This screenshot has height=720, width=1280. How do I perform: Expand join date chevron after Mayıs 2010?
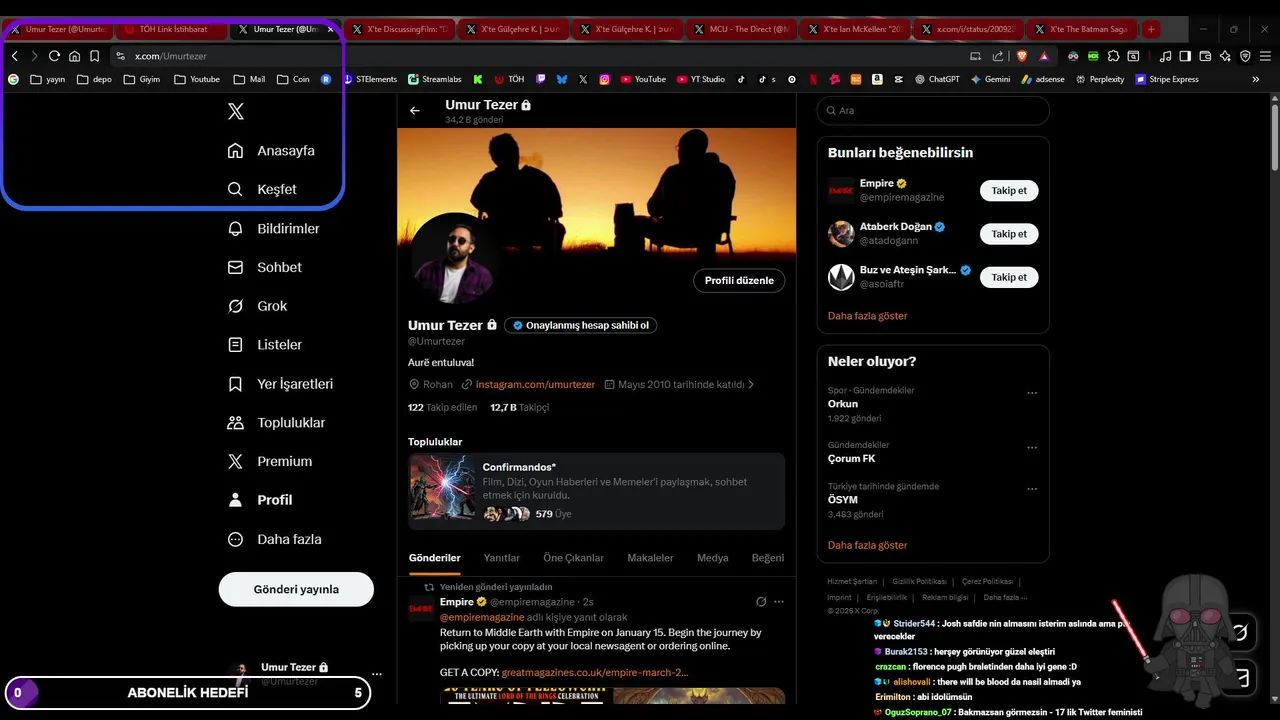point(751,384)
